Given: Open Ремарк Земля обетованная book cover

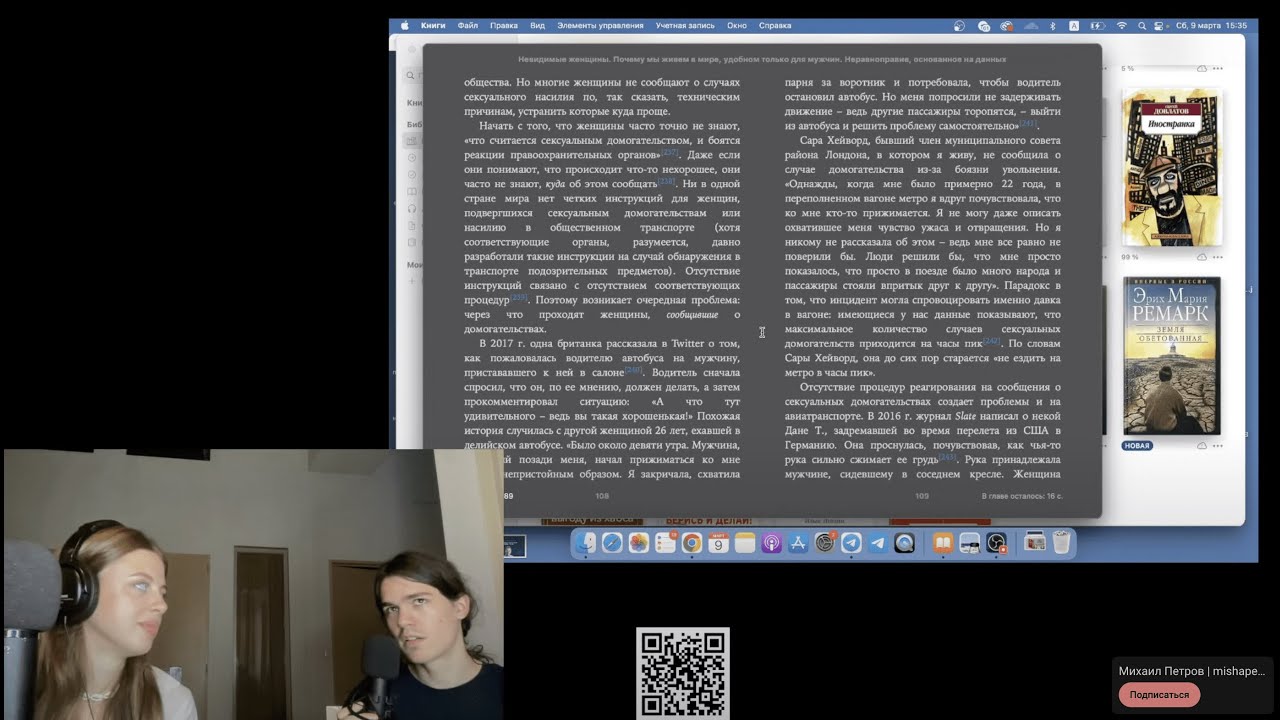Looking at the screenshot, I should pos(1171,356).
